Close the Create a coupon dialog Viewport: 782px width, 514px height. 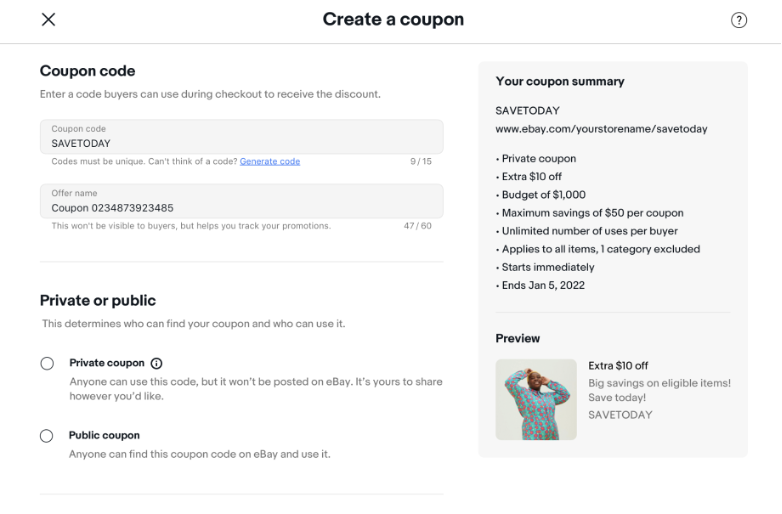click(x=48, y=19)
